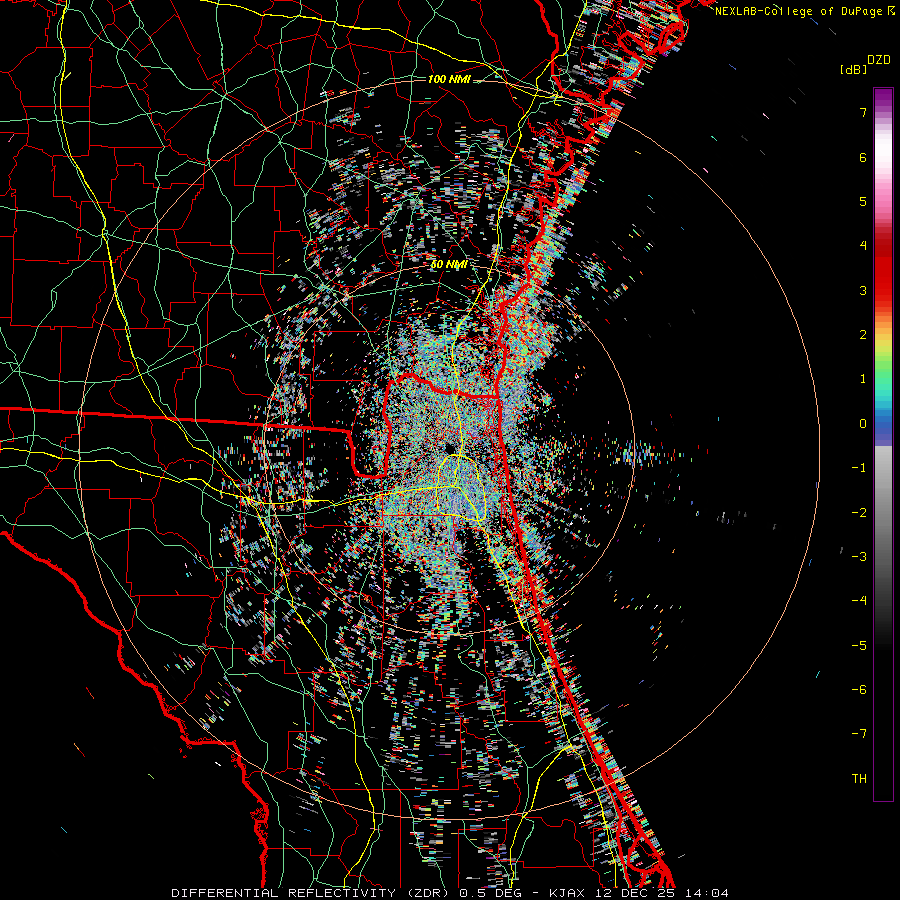Click the DIFFERENTIAL REFLECTIVITY caption text
Image resolution: width=900 pixels, height=900 pixels.
(x=284, y=893)
